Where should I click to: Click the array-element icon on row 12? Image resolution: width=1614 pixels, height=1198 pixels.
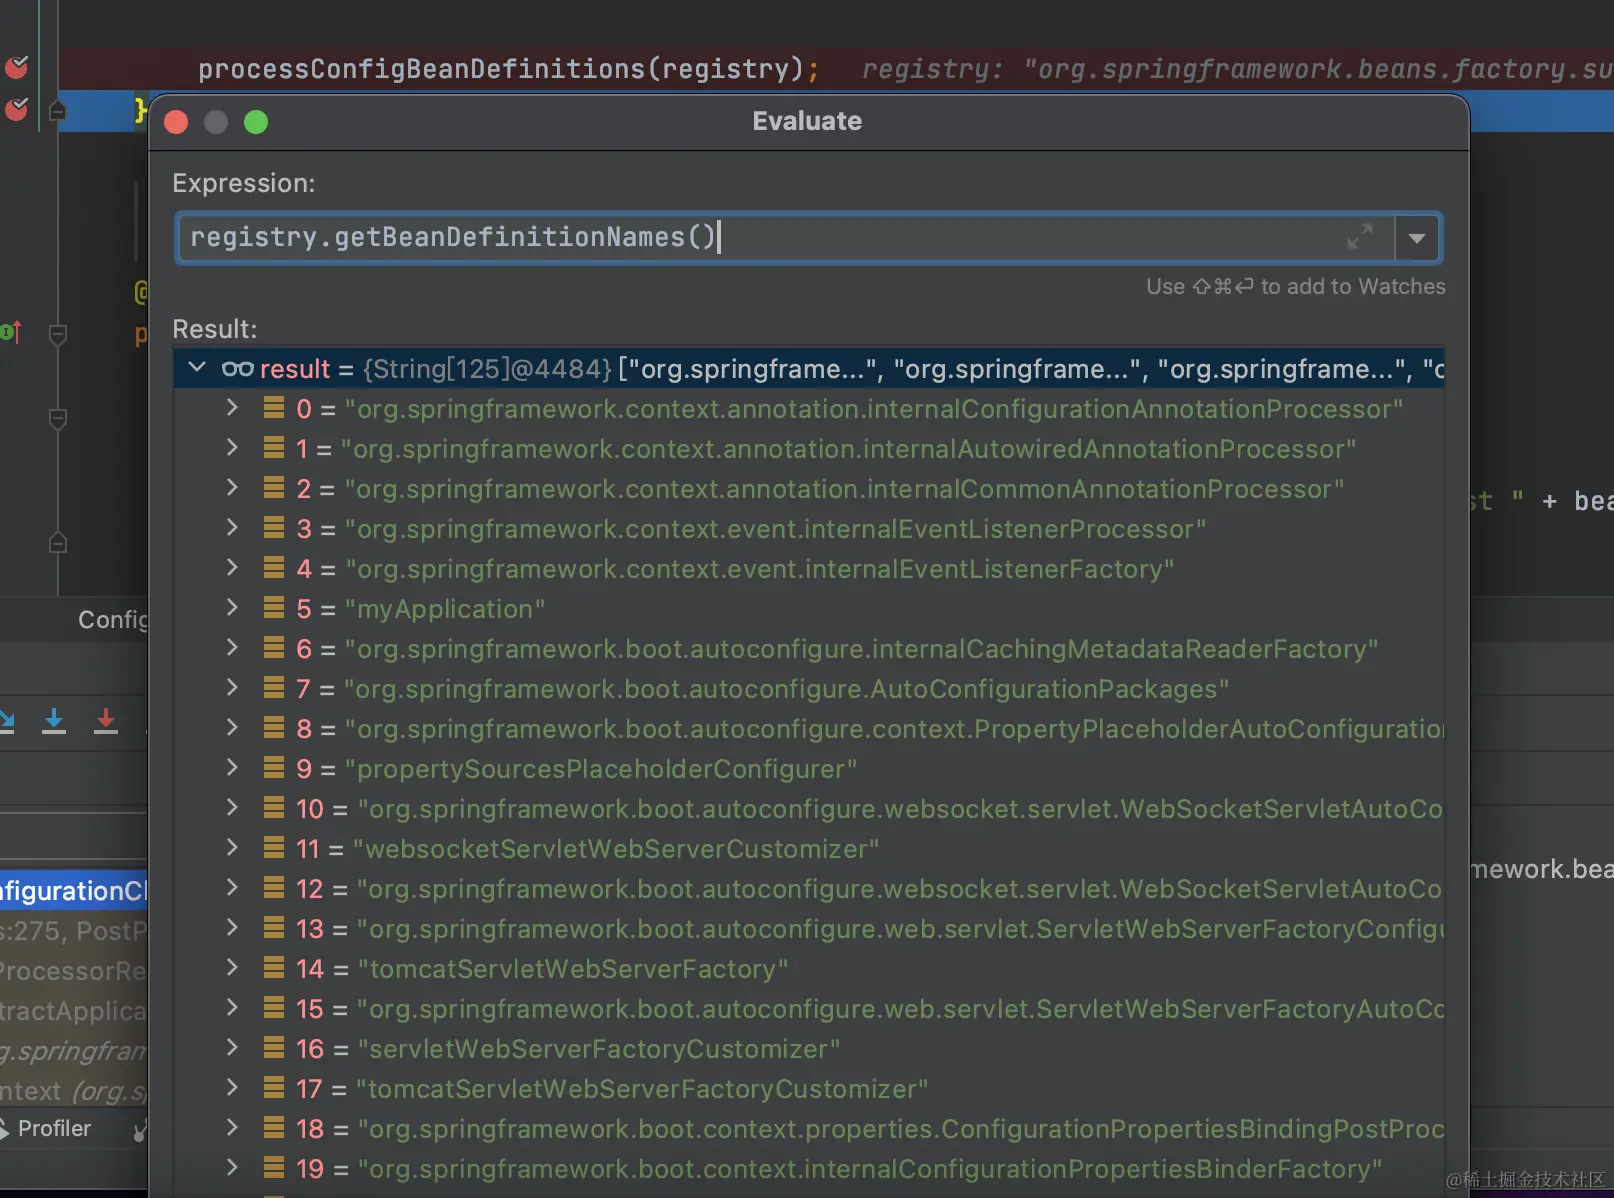click(274, 888)
